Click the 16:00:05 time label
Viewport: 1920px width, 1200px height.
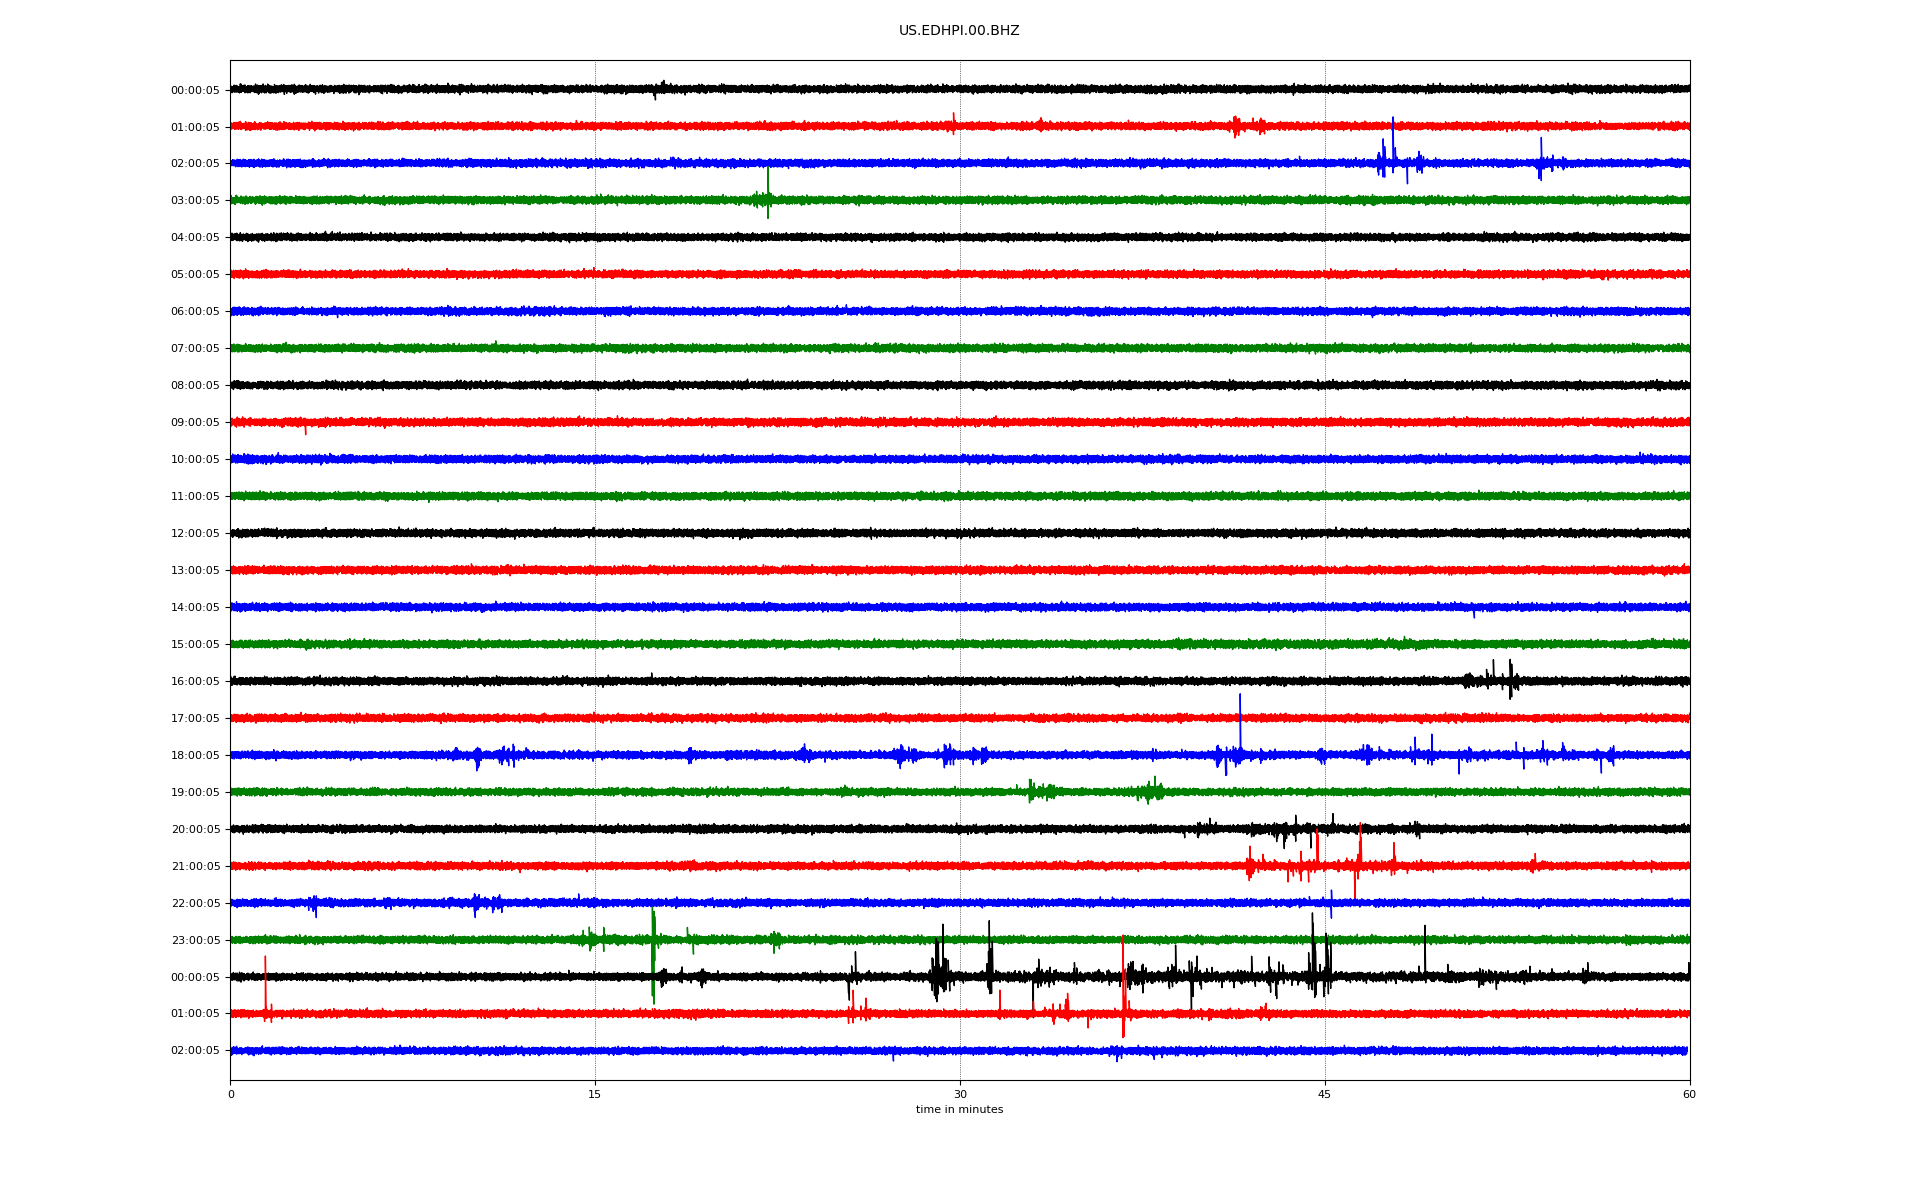point(195,682)
